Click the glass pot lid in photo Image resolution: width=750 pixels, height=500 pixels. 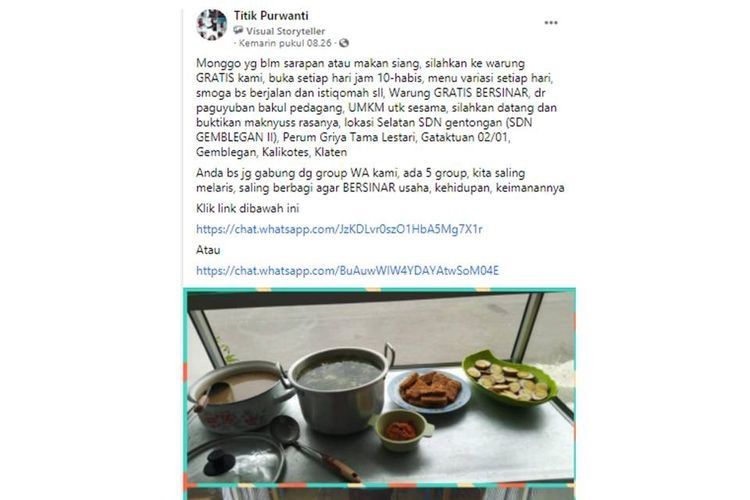click(x=234, y=460)
